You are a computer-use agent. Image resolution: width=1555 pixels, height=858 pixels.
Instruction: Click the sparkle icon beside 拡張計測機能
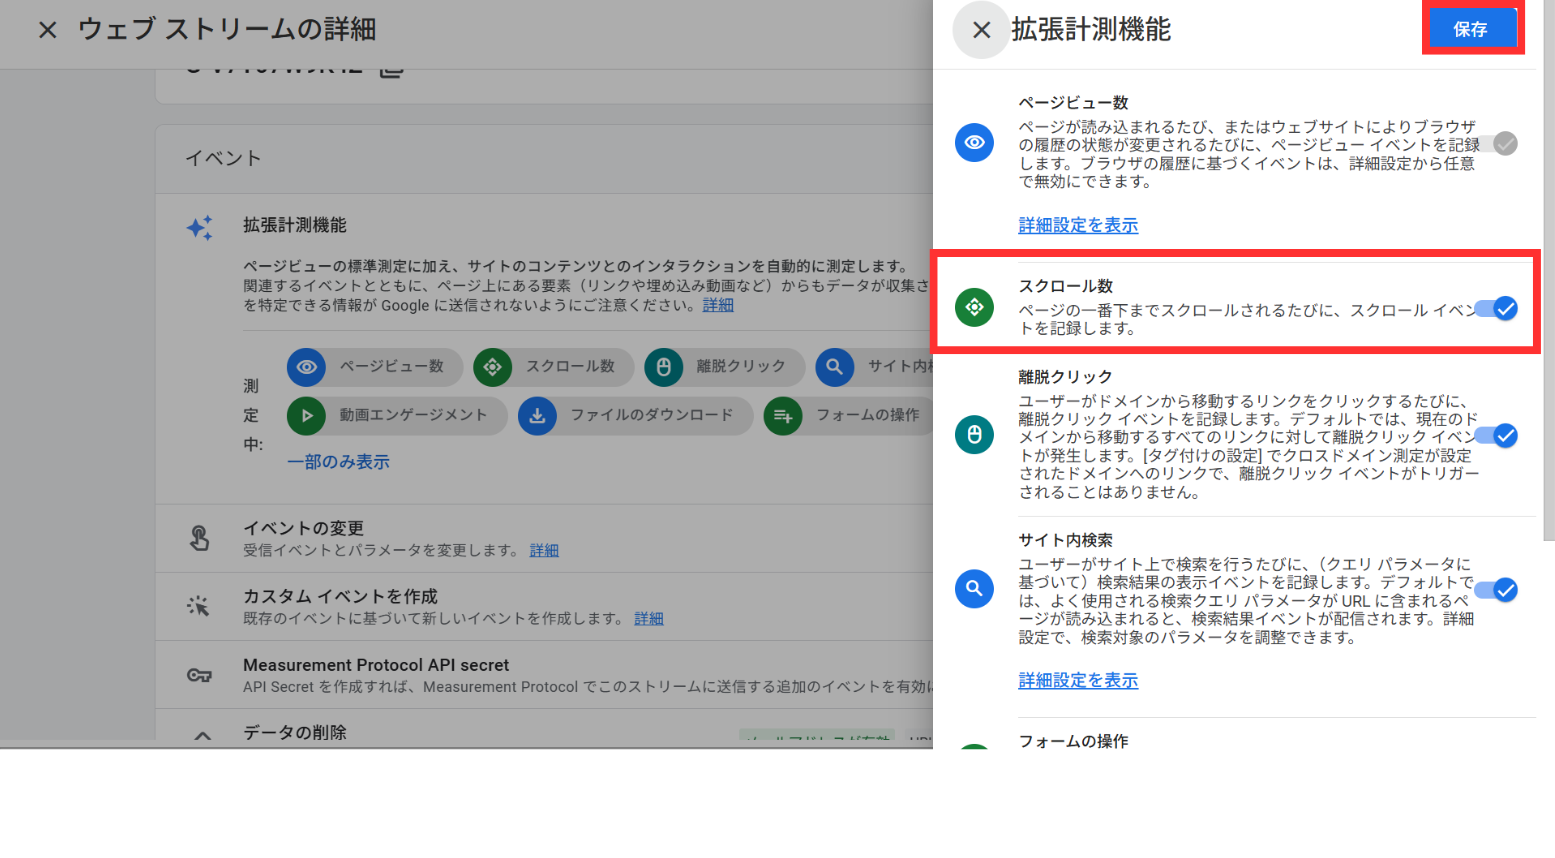coord(200,228)
